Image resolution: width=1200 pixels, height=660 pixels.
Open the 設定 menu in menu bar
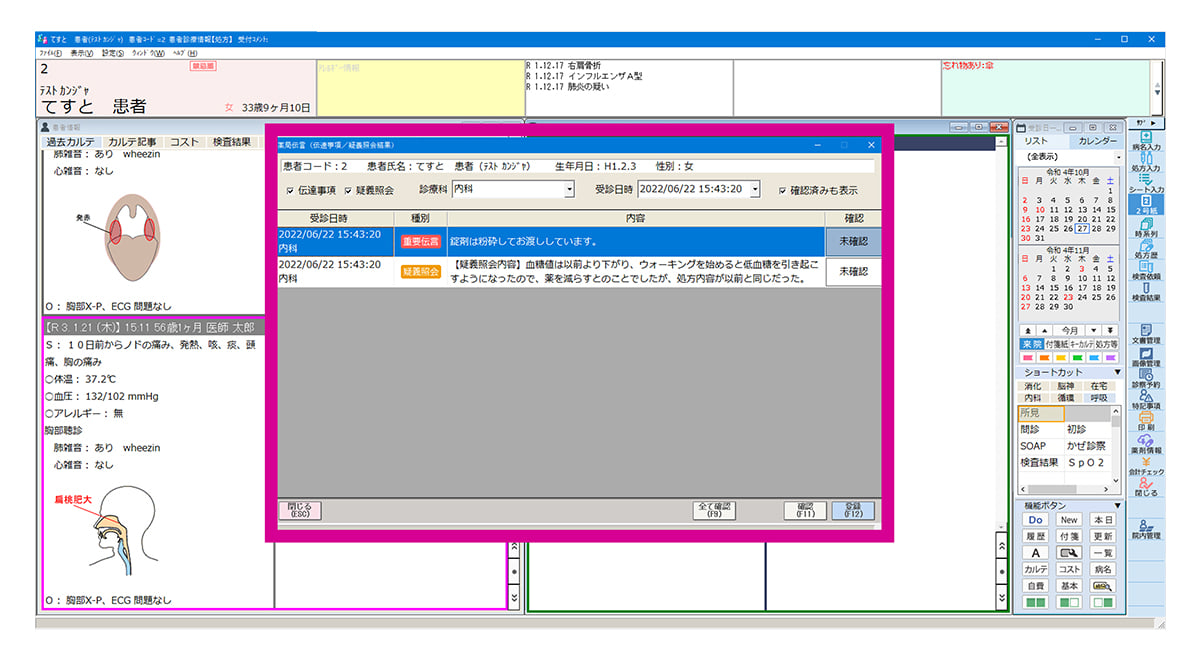point(112,53)
